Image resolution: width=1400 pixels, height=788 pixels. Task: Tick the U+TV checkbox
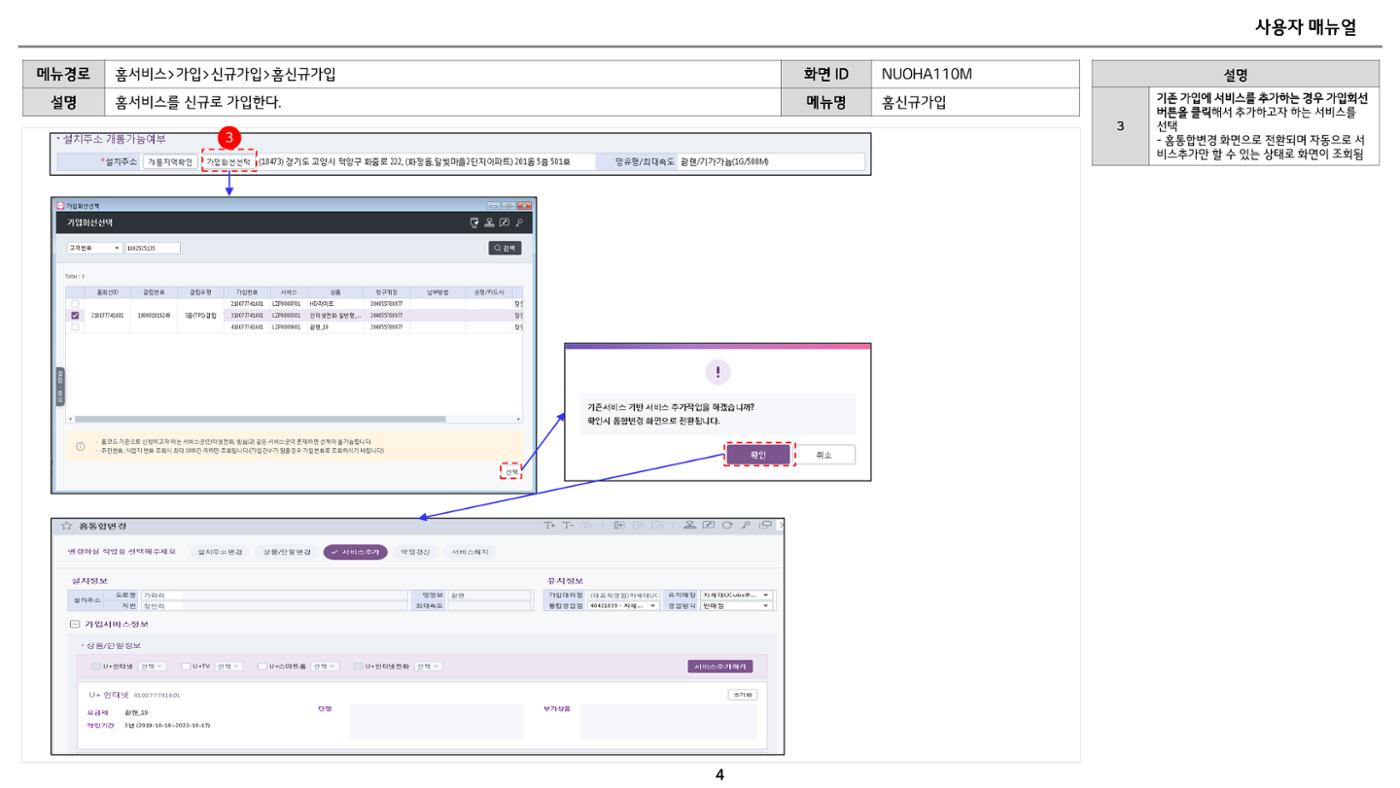tap(186, 666)
